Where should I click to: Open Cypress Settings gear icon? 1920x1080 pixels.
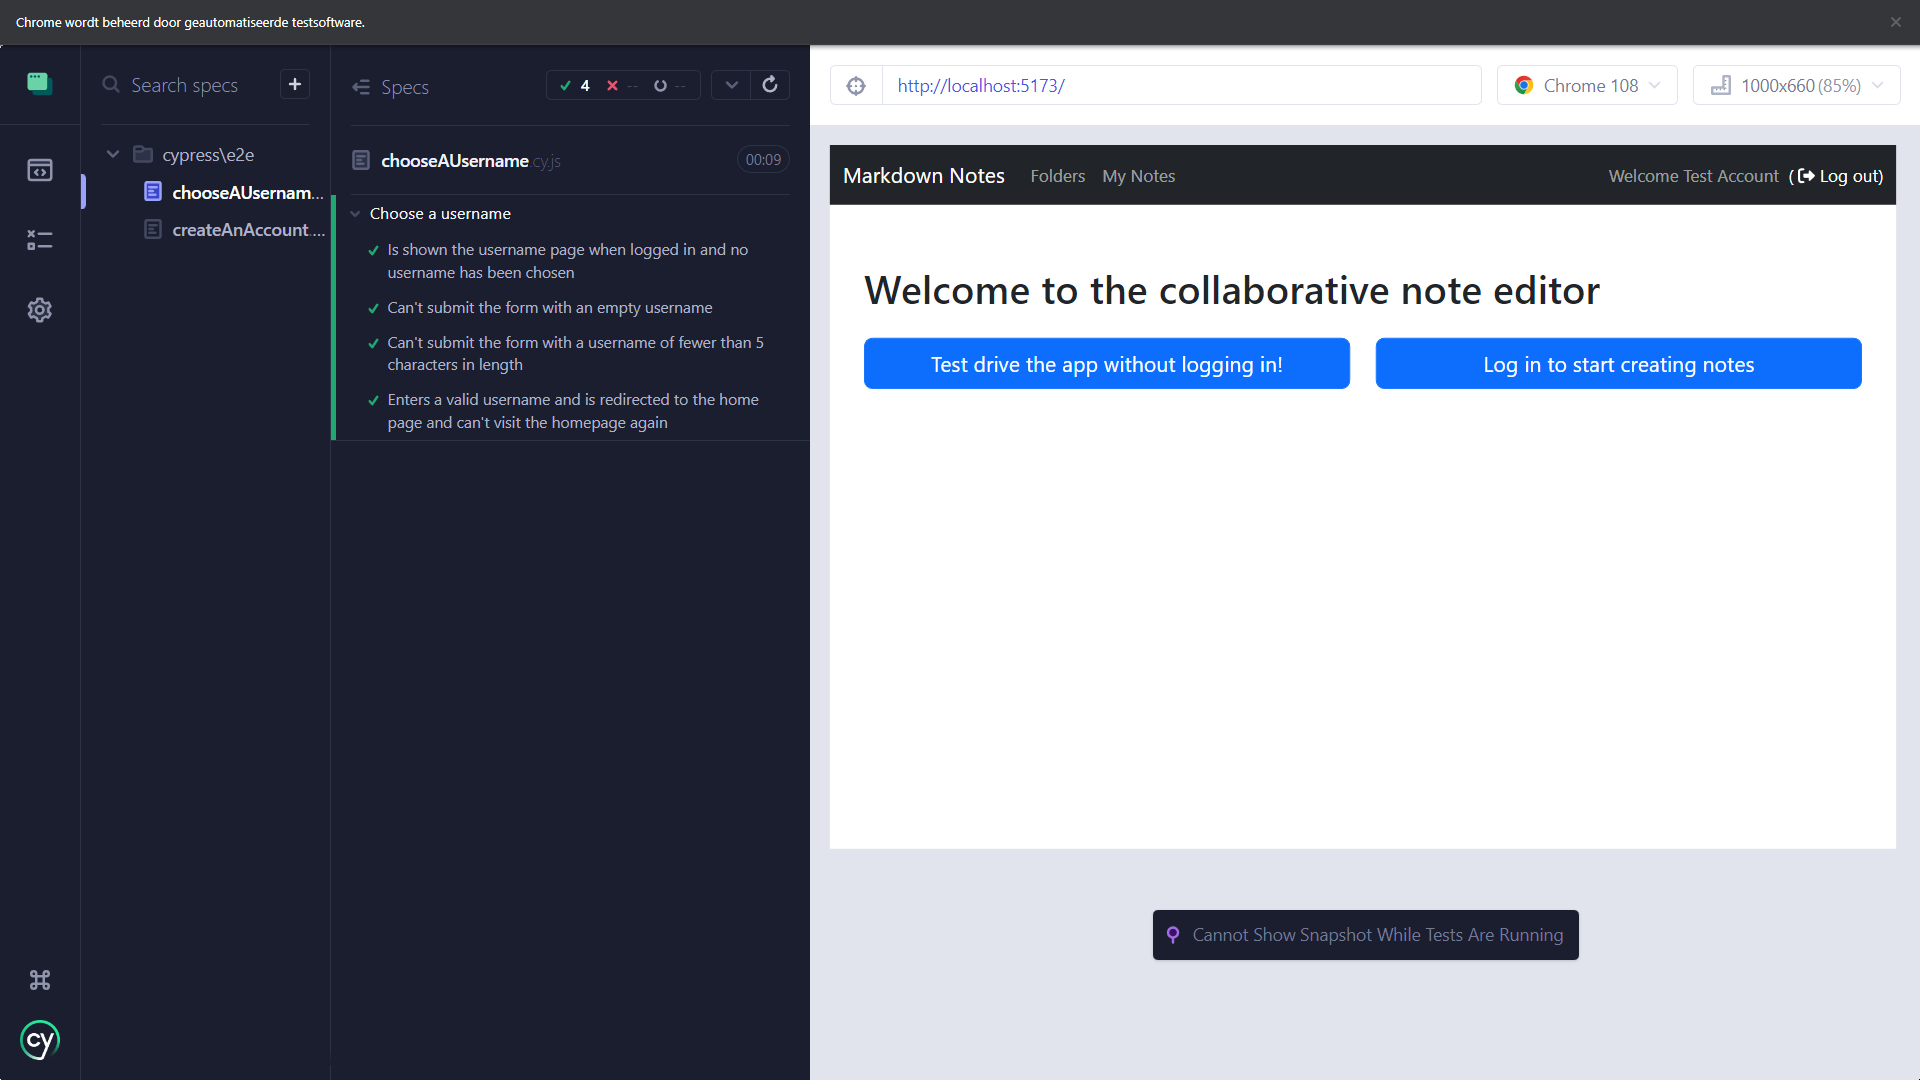tap(40, 310)
